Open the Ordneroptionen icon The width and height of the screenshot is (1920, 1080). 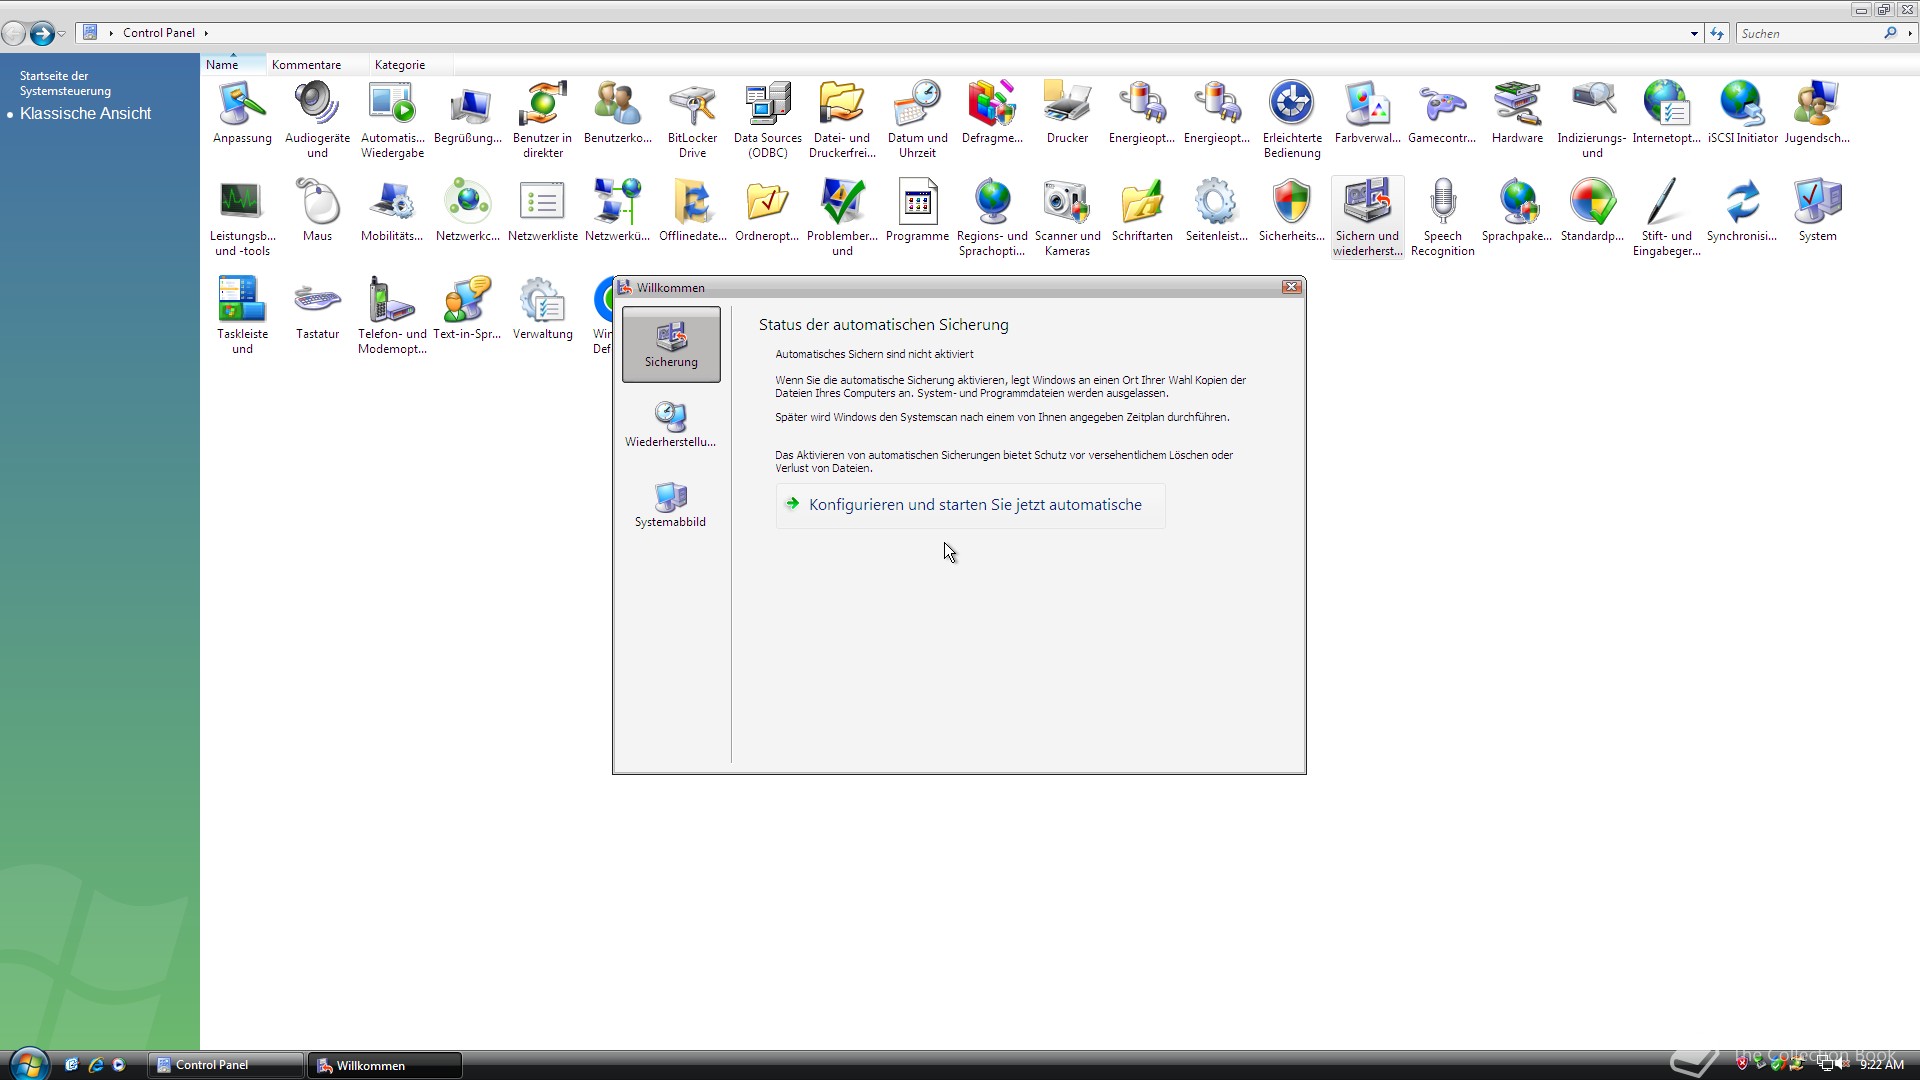click(767, 212)
